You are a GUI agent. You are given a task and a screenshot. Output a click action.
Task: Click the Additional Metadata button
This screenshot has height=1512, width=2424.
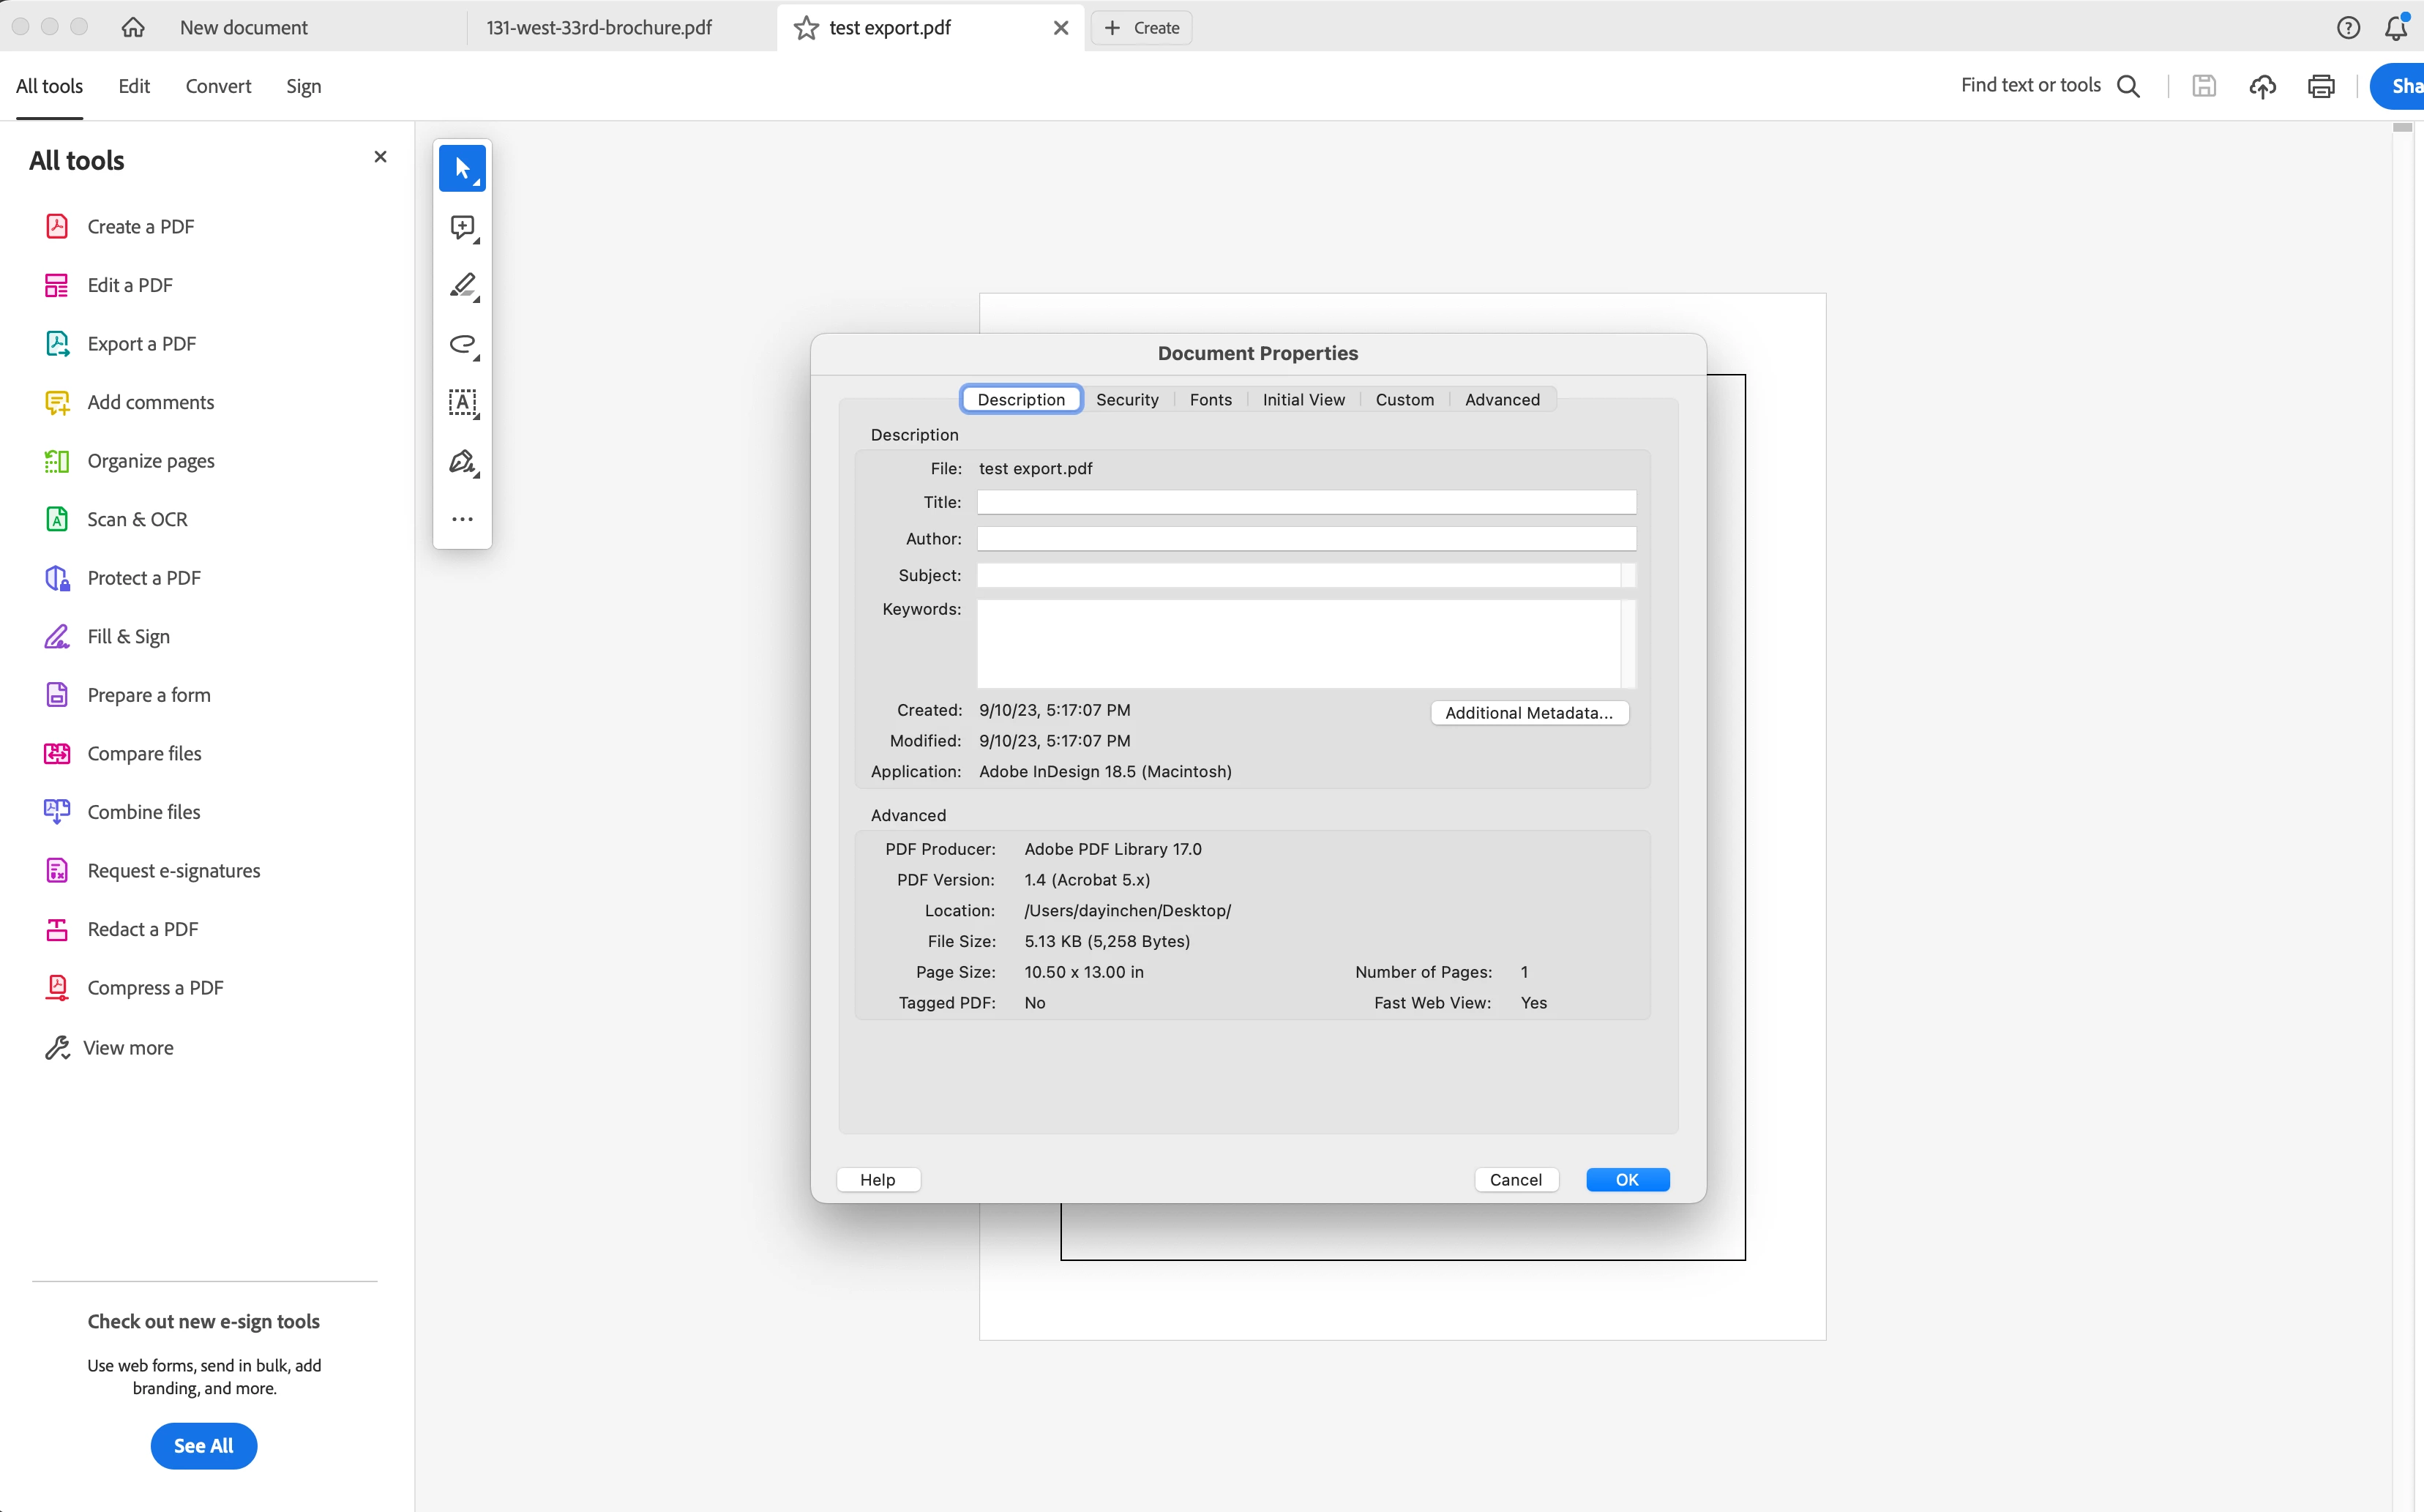[x=1528, y=712]
